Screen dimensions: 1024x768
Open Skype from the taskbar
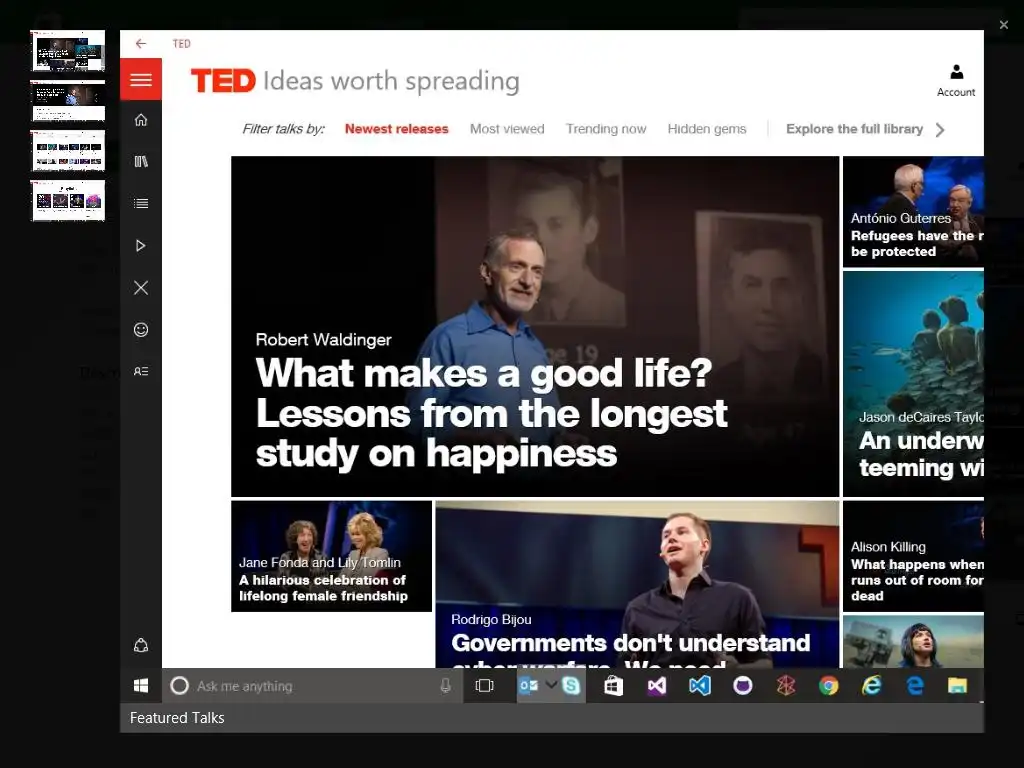click(x=571, y=686)
